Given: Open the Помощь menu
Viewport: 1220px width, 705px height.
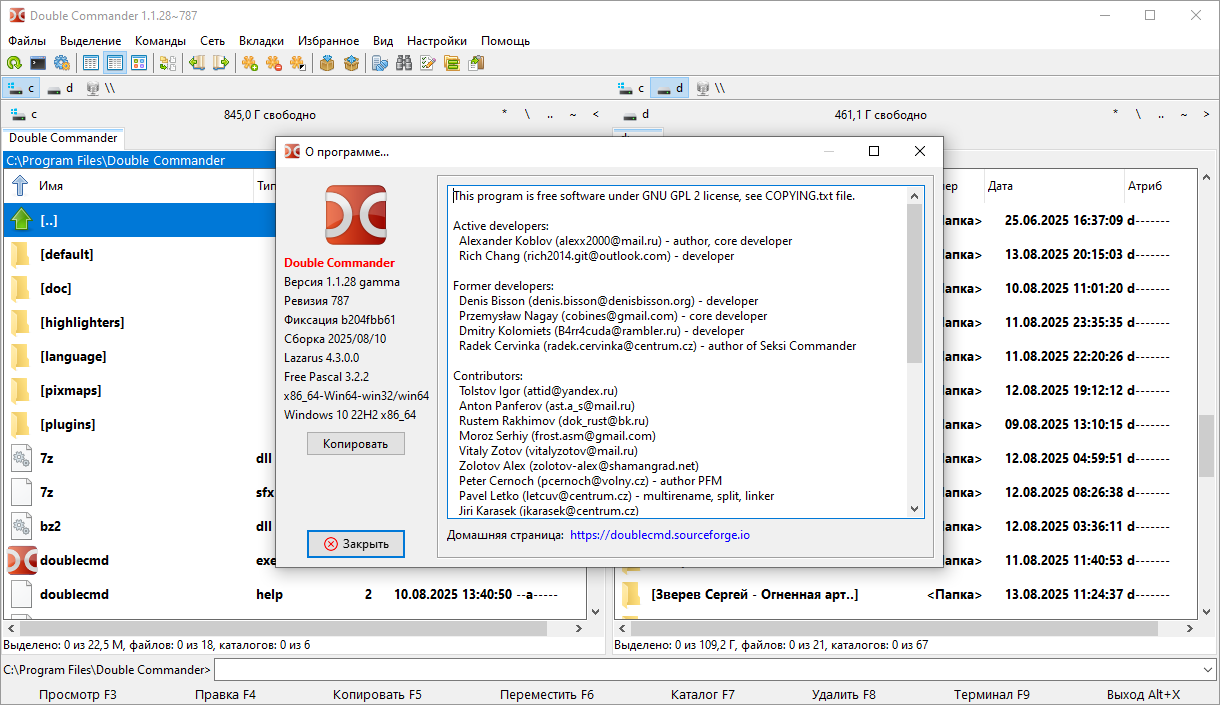Looking at the screenshot, I should (505, 41).
